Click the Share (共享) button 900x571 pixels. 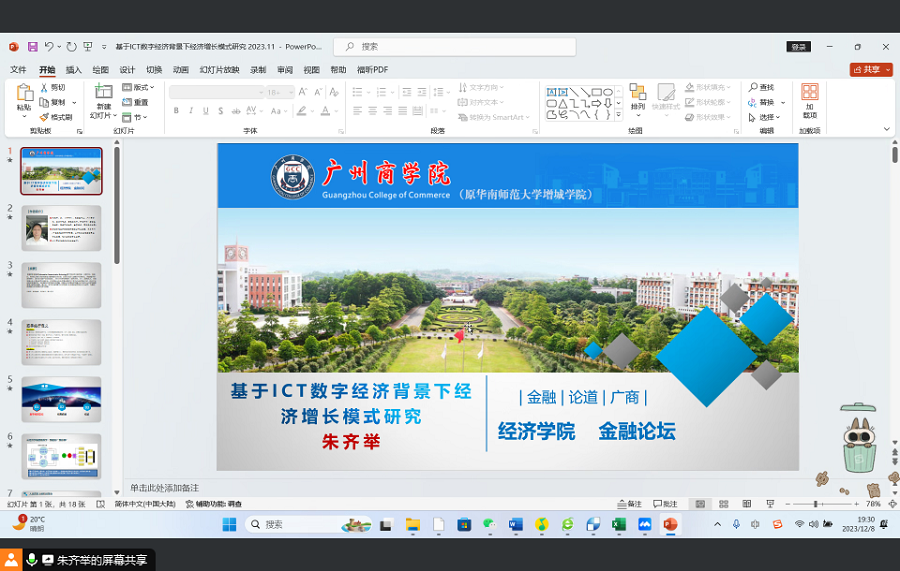click(869, 70)
